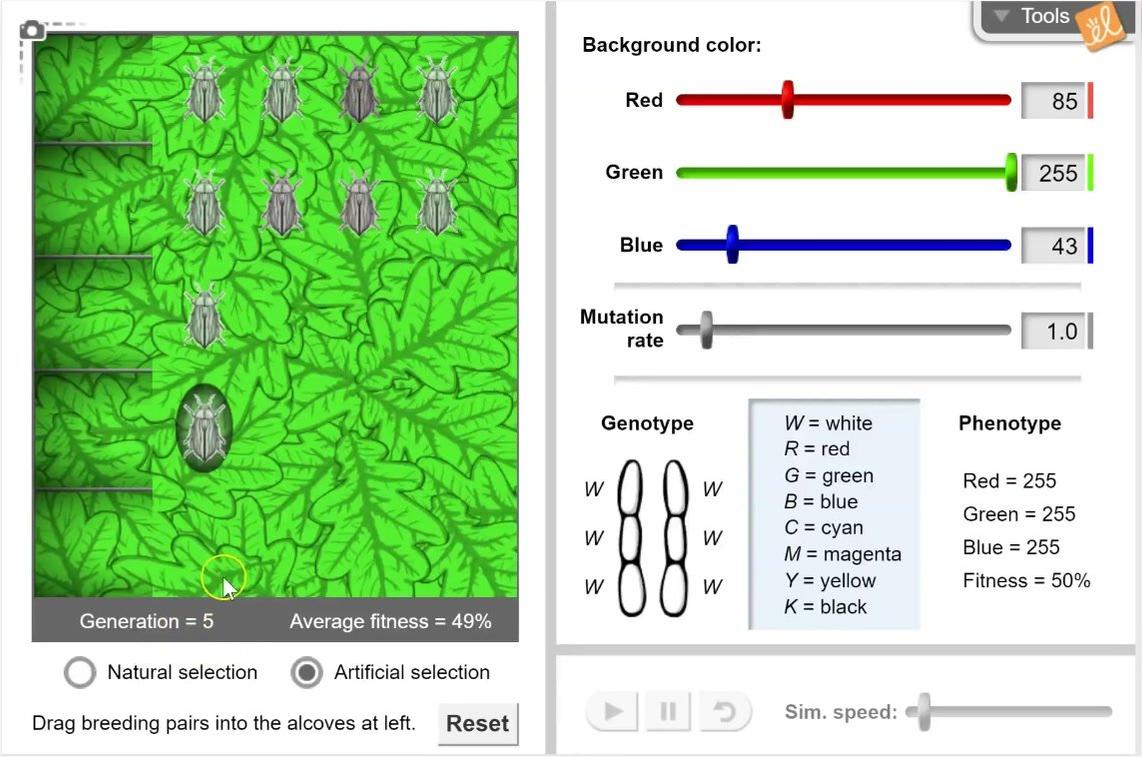
Task: Click the 'M = magenta' legend entry
Action: tap(843, 554)
